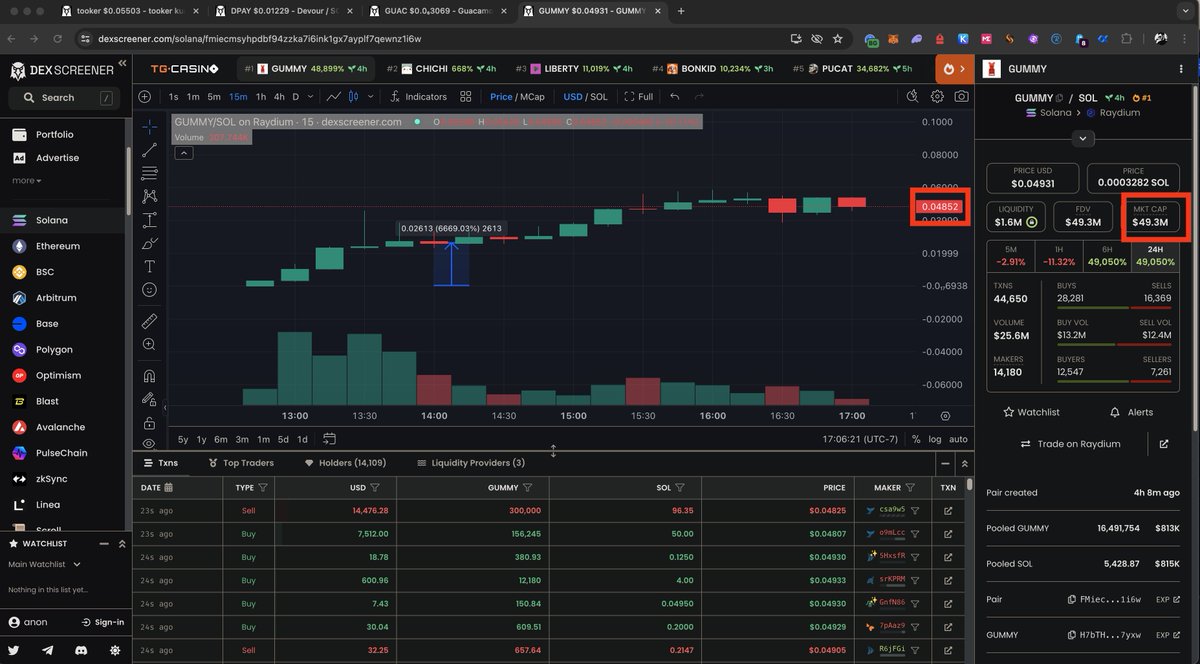Expand pair info chevron under Raydium

pos(1083,139)
